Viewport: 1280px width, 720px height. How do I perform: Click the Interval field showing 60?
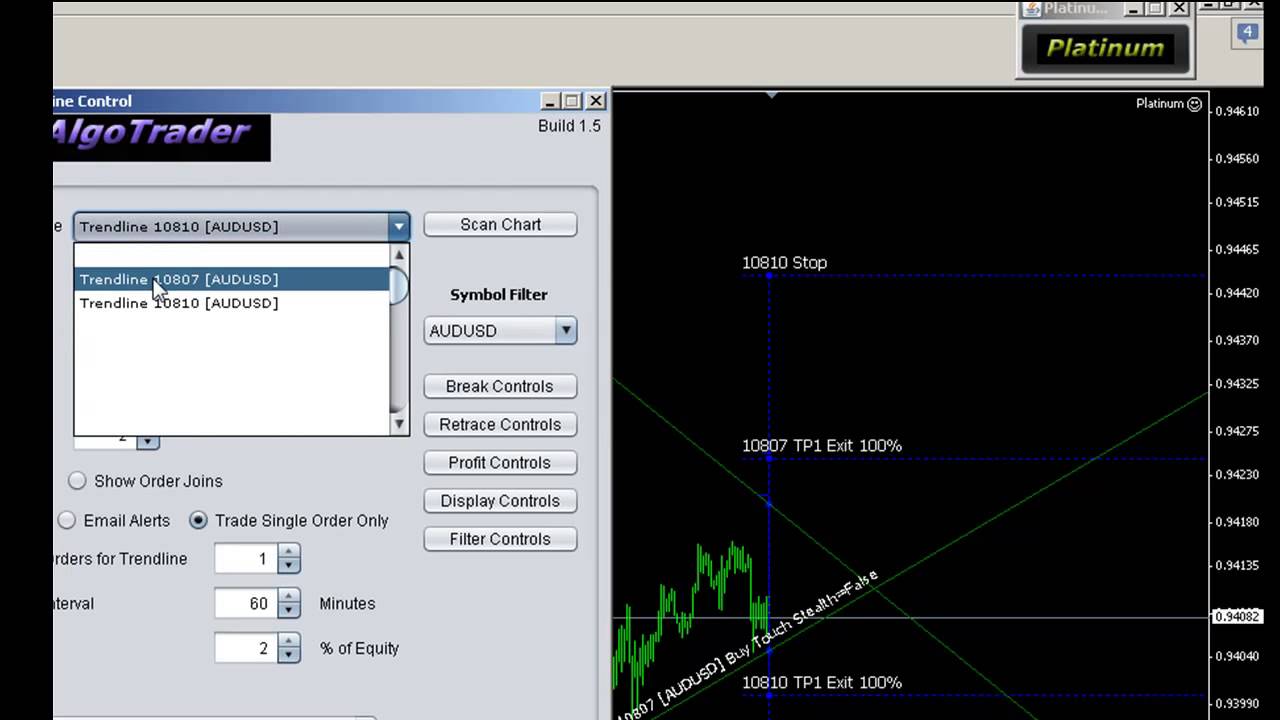247,604
